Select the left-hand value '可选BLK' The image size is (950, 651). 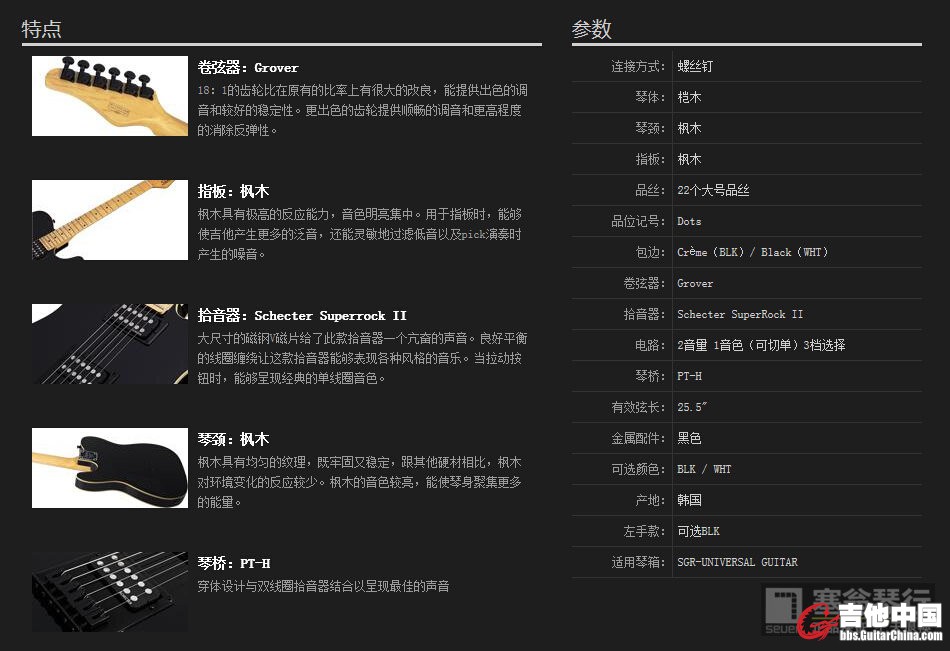pyautogui.click(x=699, y=531)
